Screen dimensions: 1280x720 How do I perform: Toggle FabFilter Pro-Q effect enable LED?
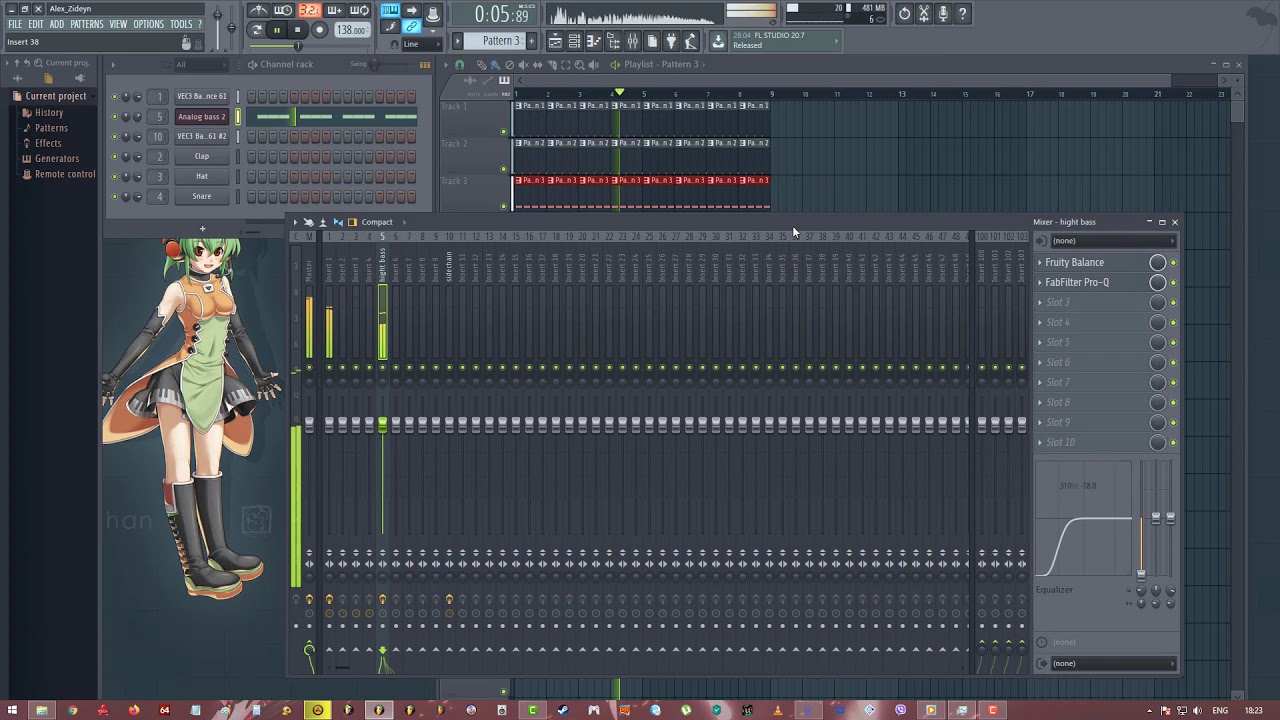[1173, 283]
